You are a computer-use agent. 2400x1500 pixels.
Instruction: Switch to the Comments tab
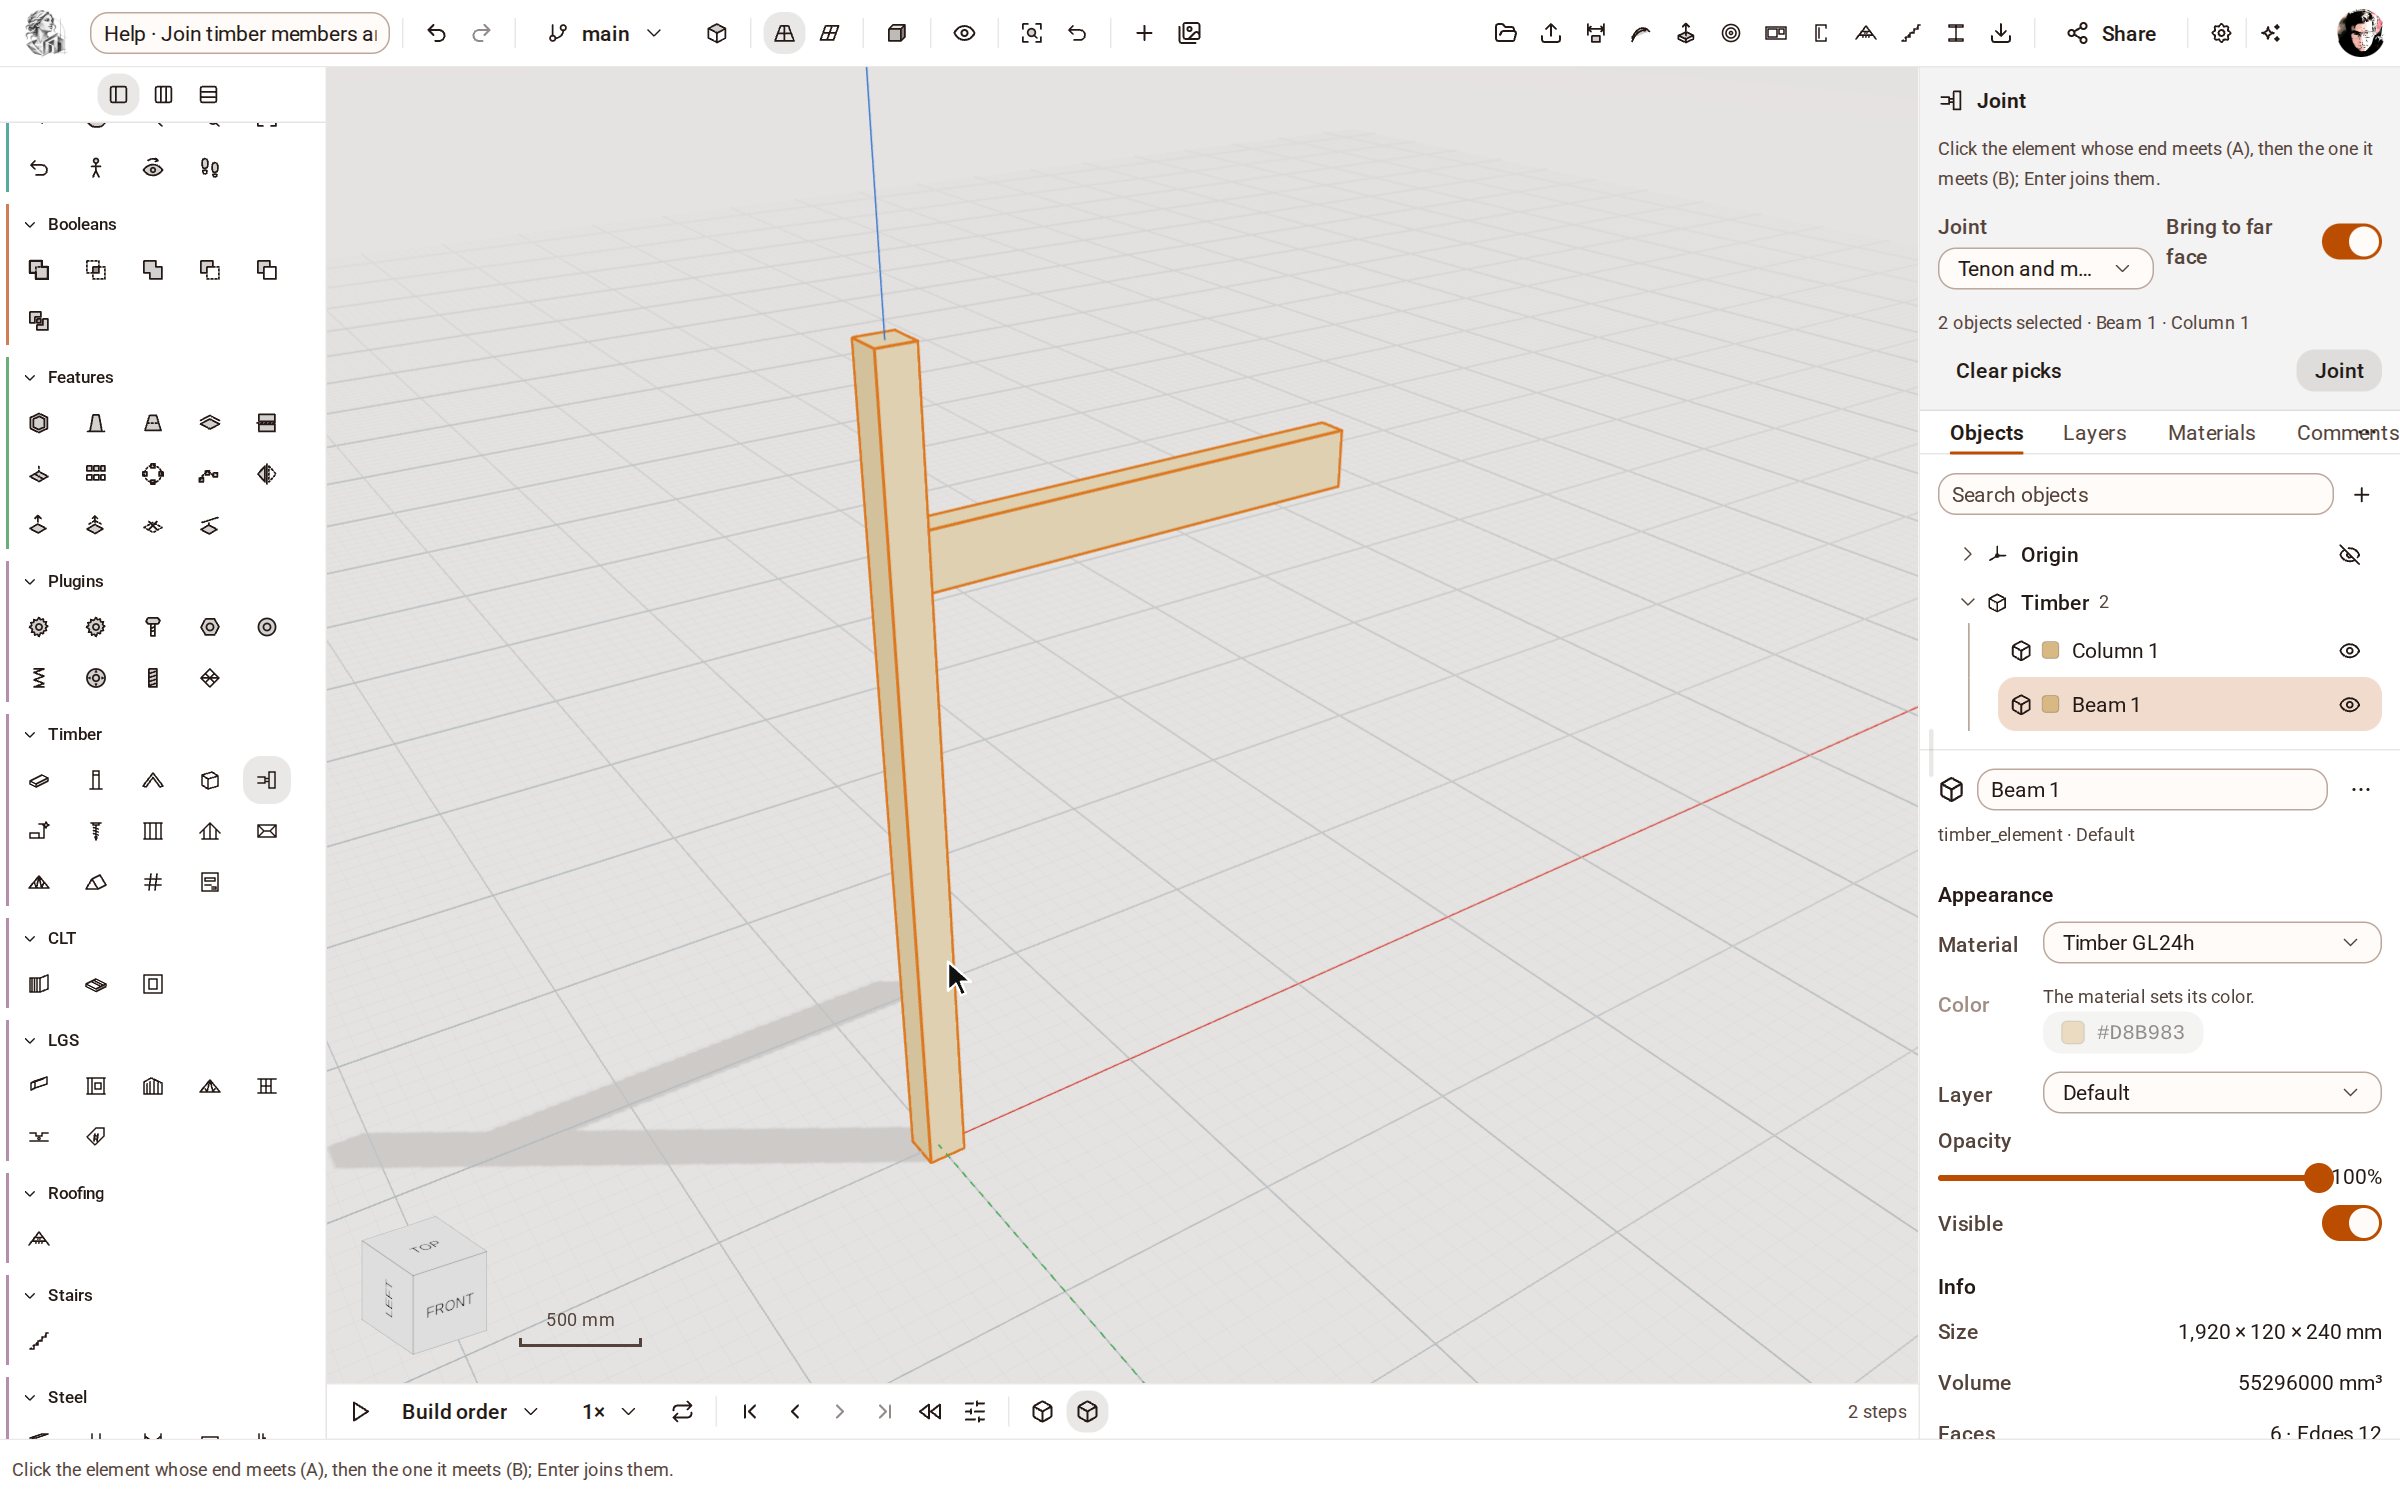2347,433
